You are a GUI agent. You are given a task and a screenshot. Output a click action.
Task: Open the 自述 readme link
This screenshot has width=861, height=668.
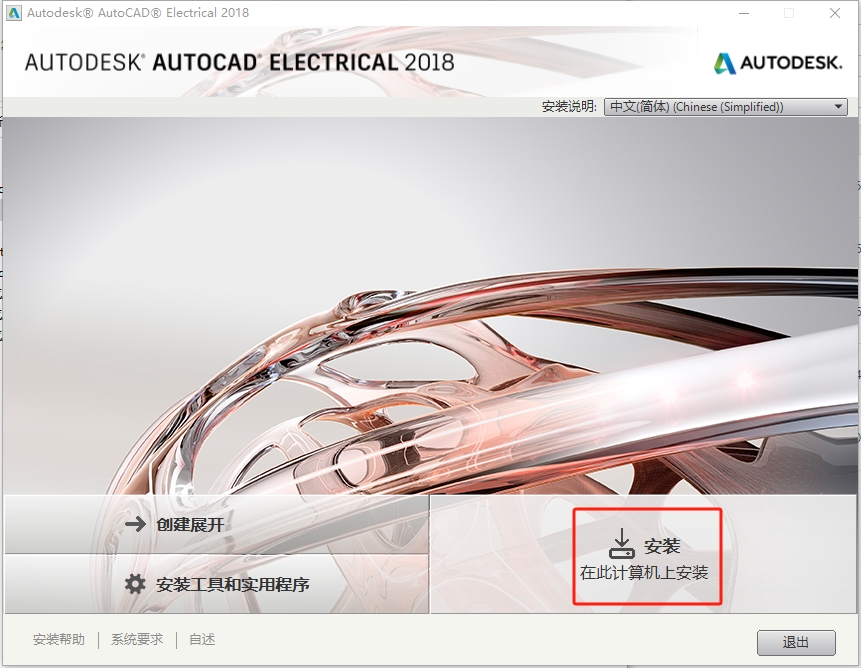click(x=202, y=640)
